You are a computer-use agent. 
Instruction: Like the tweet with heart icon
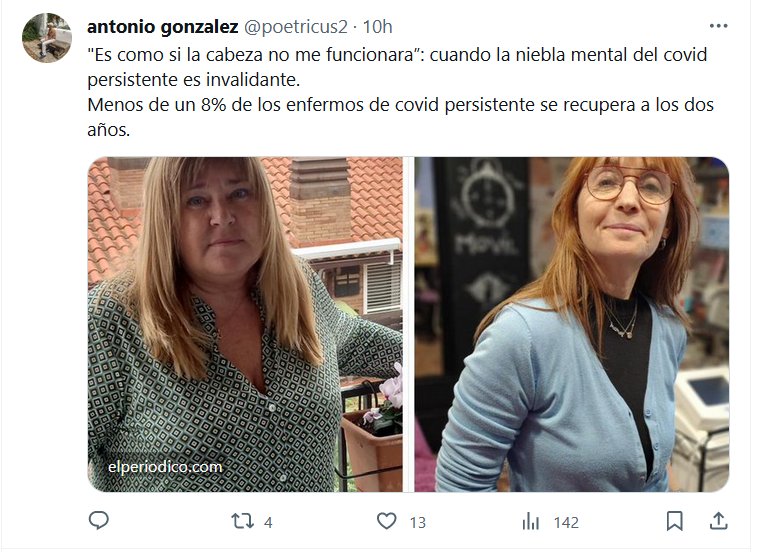coord(386,521)
